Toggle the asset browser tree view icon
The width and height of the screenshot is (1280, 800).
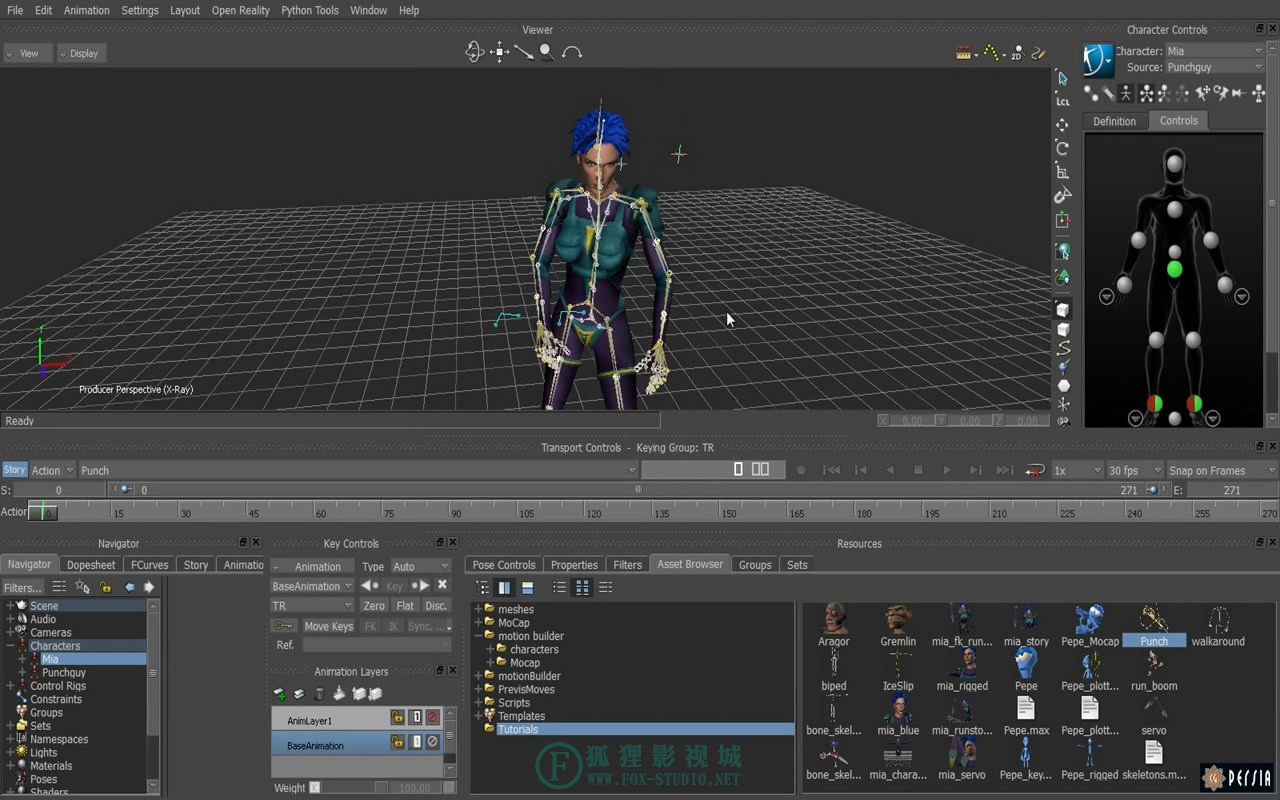(x=482, y=588)
